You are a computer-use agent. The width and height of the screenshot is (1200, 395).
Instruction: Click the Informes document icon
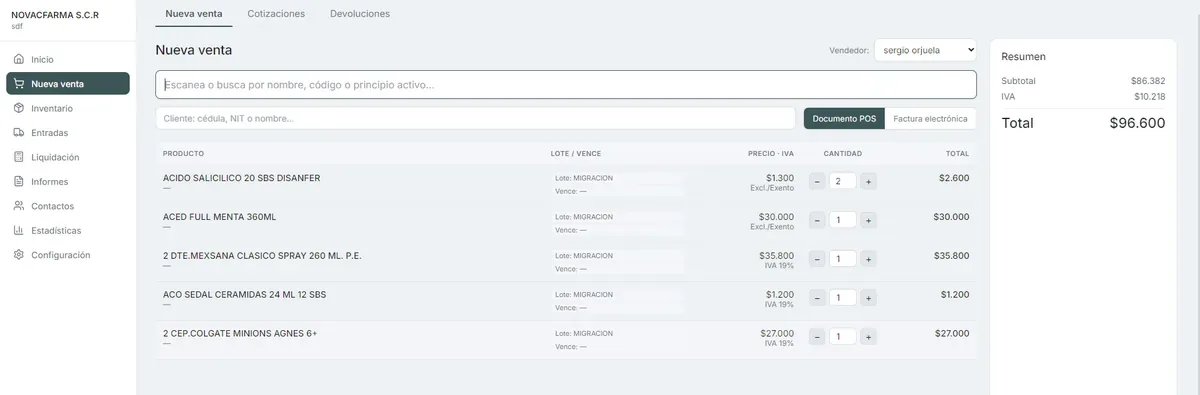tap(19, 181)
